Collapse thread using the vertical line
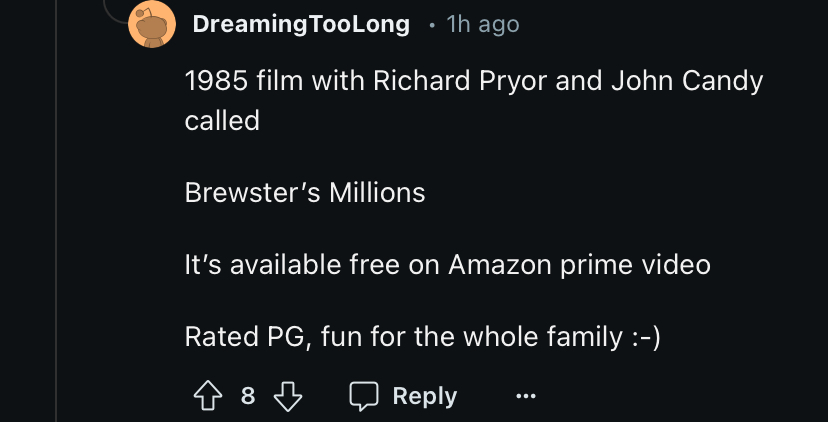The height and width of the screenshot is (422, 828). tap(57, 250)
